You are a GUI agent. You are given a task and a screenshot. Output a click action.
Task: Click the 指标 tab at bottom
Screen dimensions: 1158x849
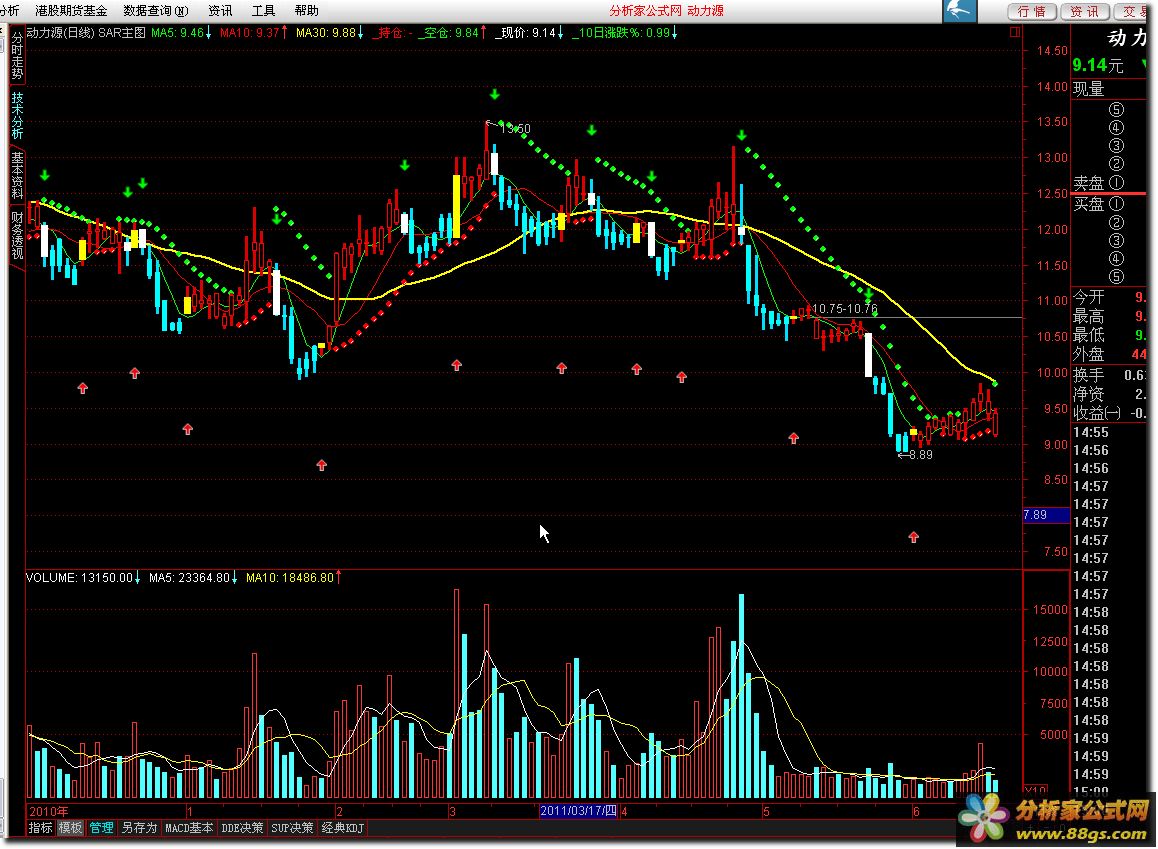(x=40, y=828)
